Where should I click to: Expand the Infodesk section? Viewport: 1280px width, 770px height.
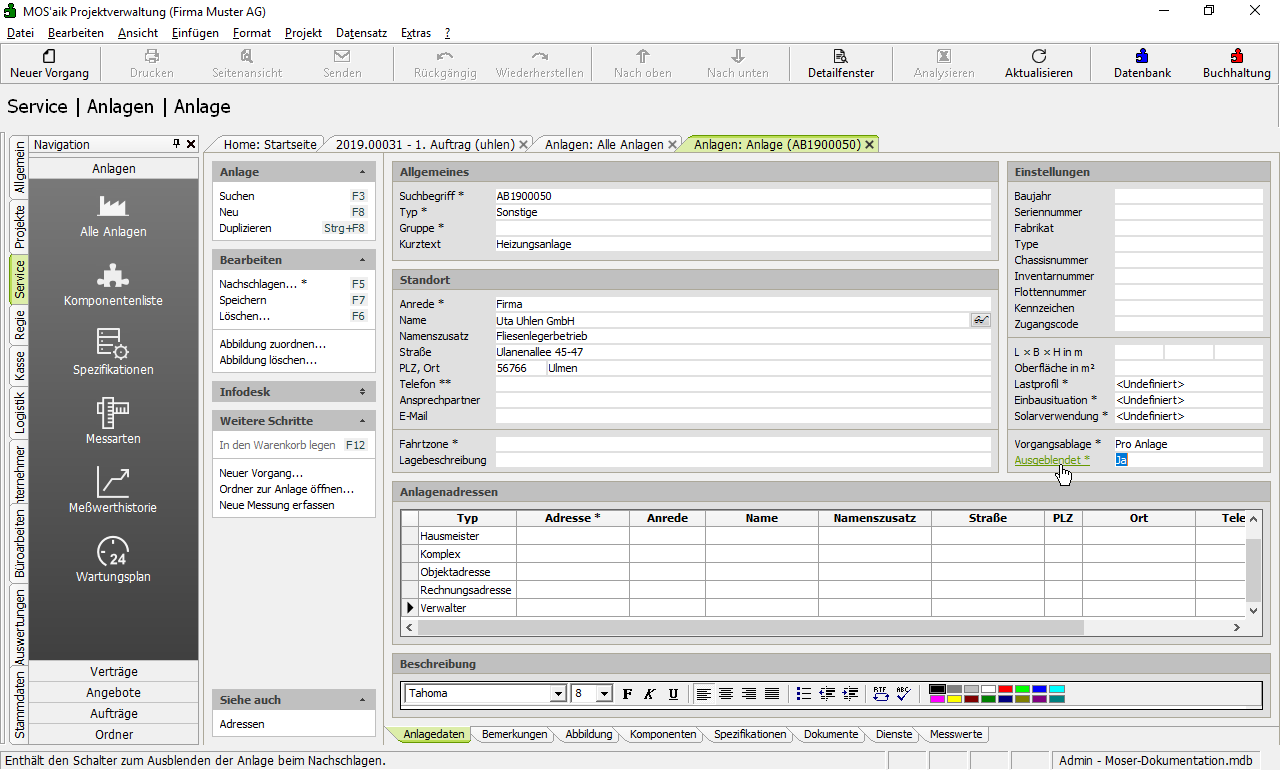pos(294,392)
